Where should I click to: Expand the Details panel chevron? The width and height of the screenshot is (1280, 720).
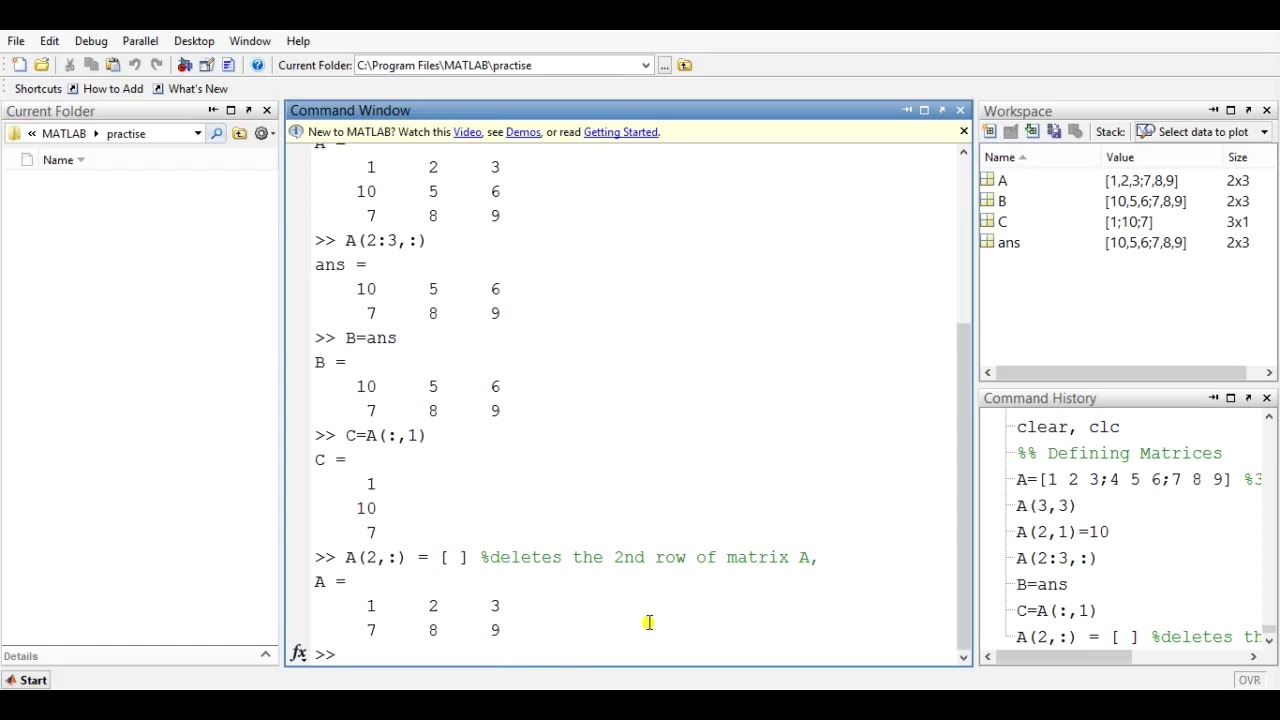pos(265,655)
